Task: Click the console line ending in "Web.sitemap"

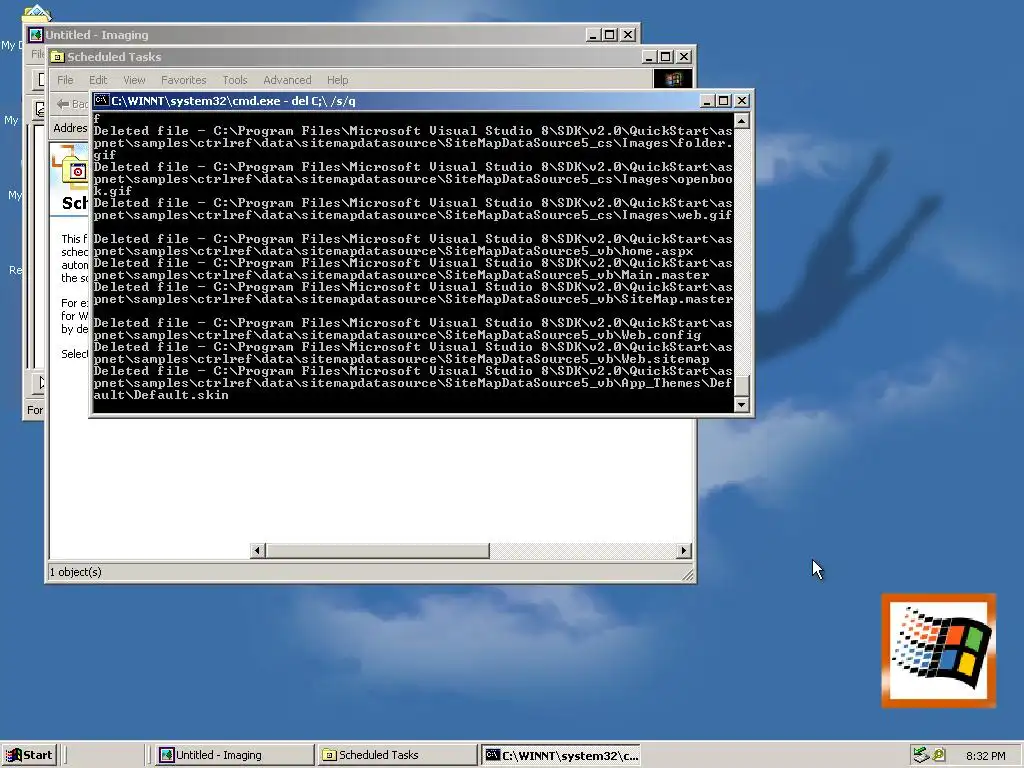Action: [401, 359]
